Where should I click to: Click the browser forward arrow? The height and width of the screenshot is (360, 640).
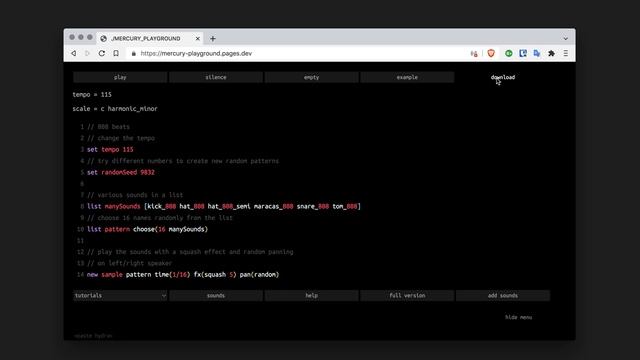pyautogui.click(x=87, y=53)
